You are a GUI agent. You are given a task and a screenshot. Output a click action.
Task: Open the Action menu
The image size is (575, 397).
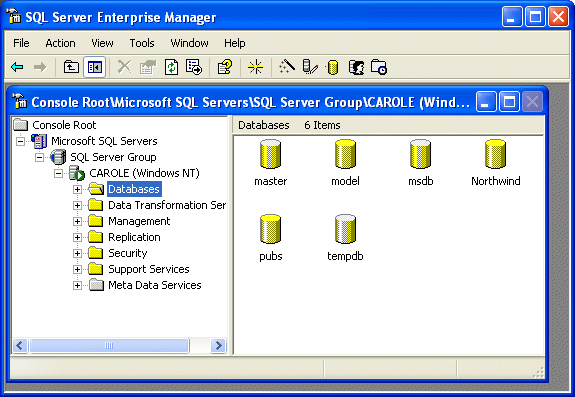(x=60, y=43)
